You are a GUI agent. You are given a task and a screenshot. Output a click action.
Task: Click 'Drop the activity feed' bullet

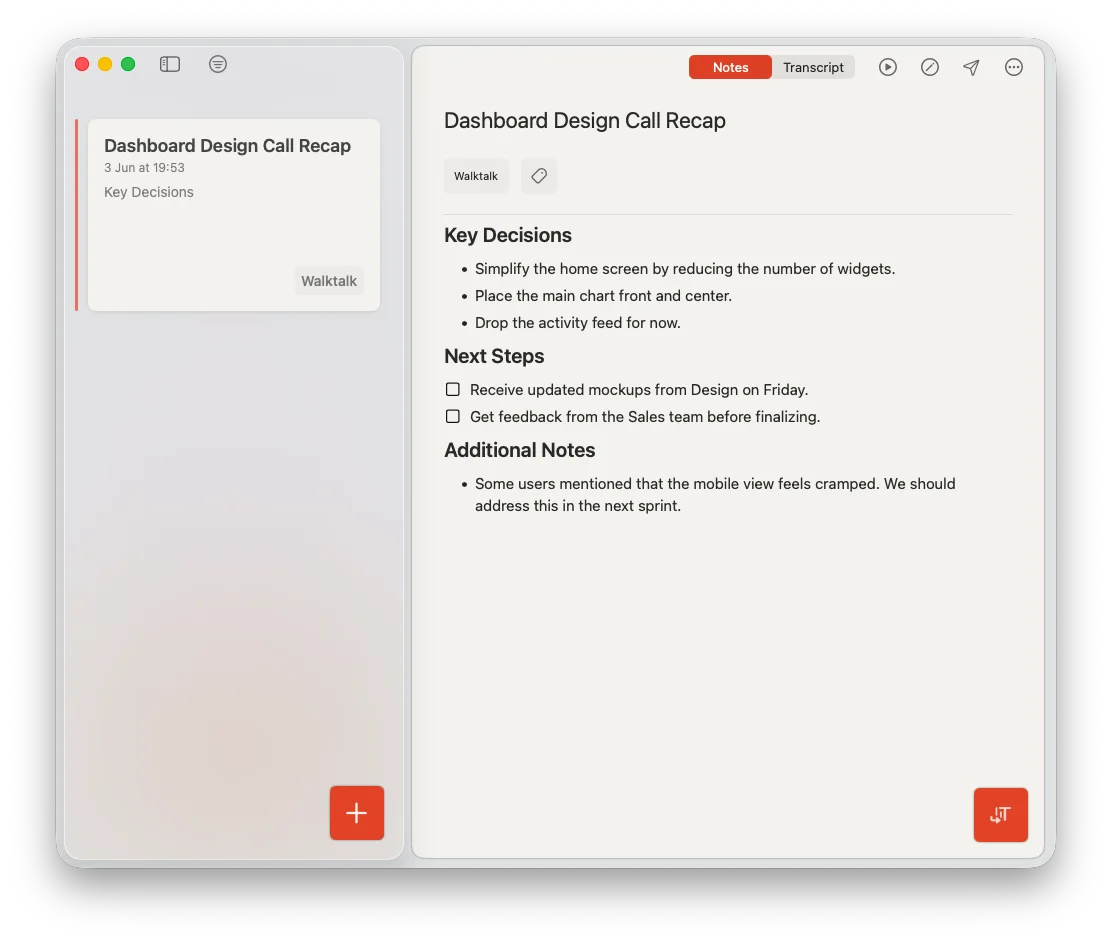(578, 323)
